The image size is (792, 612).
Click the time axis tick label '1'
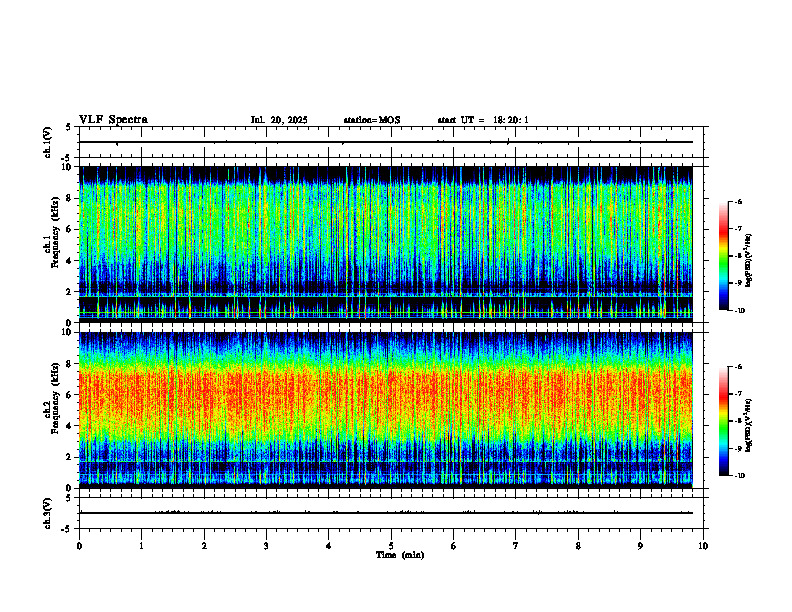(141, 546)
